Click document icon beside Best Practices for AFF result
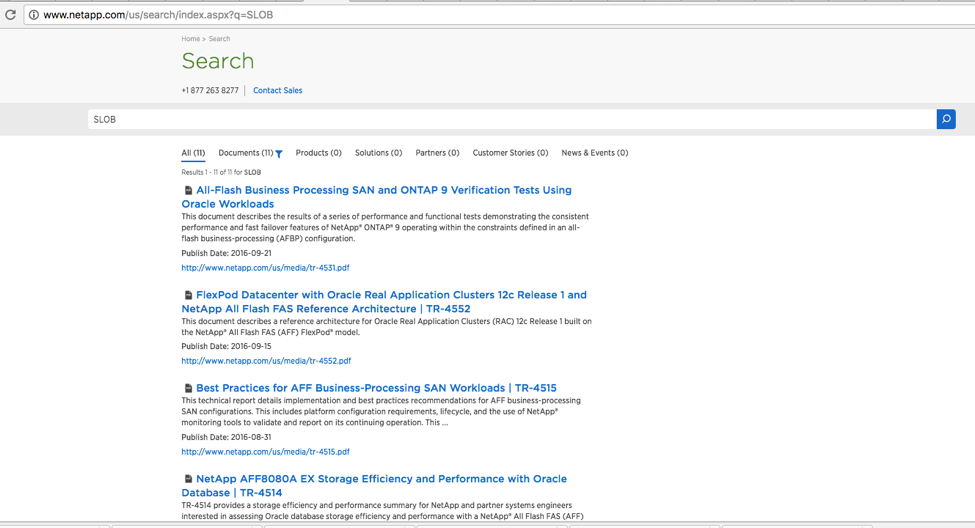This screenshot has width=975, height=528. click(x=188, y=388)
